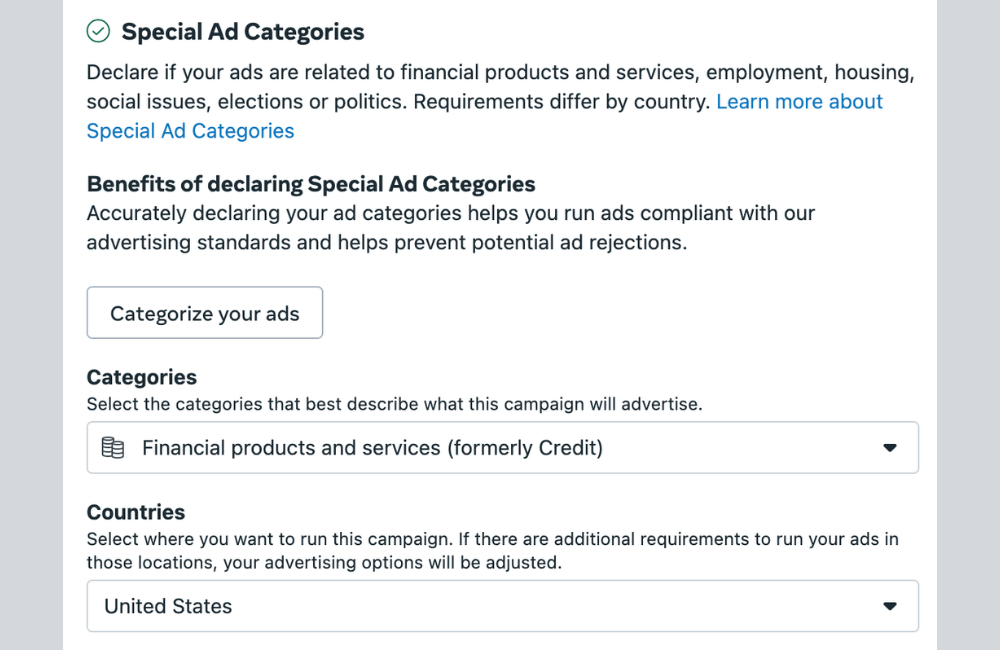Click the Categories heading label
1000x650 pixels.
coord(141,377)
